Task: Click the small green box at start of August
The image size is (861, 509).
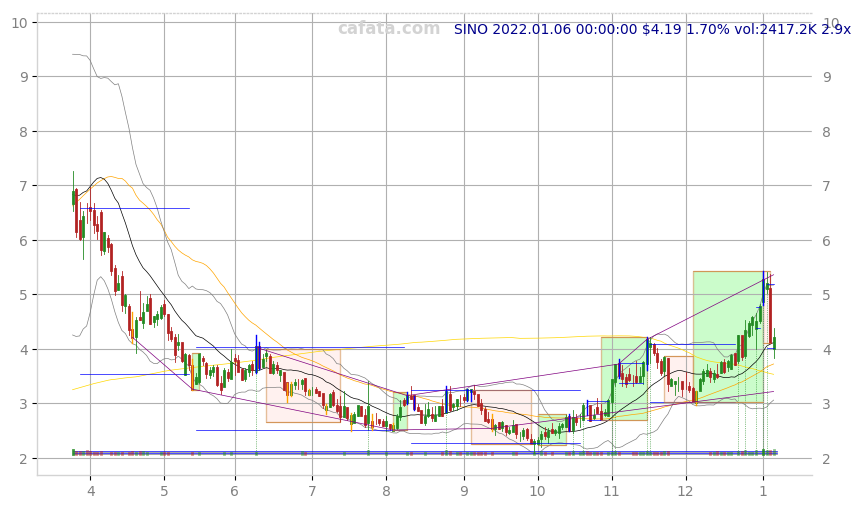Action: pos(400,411)
